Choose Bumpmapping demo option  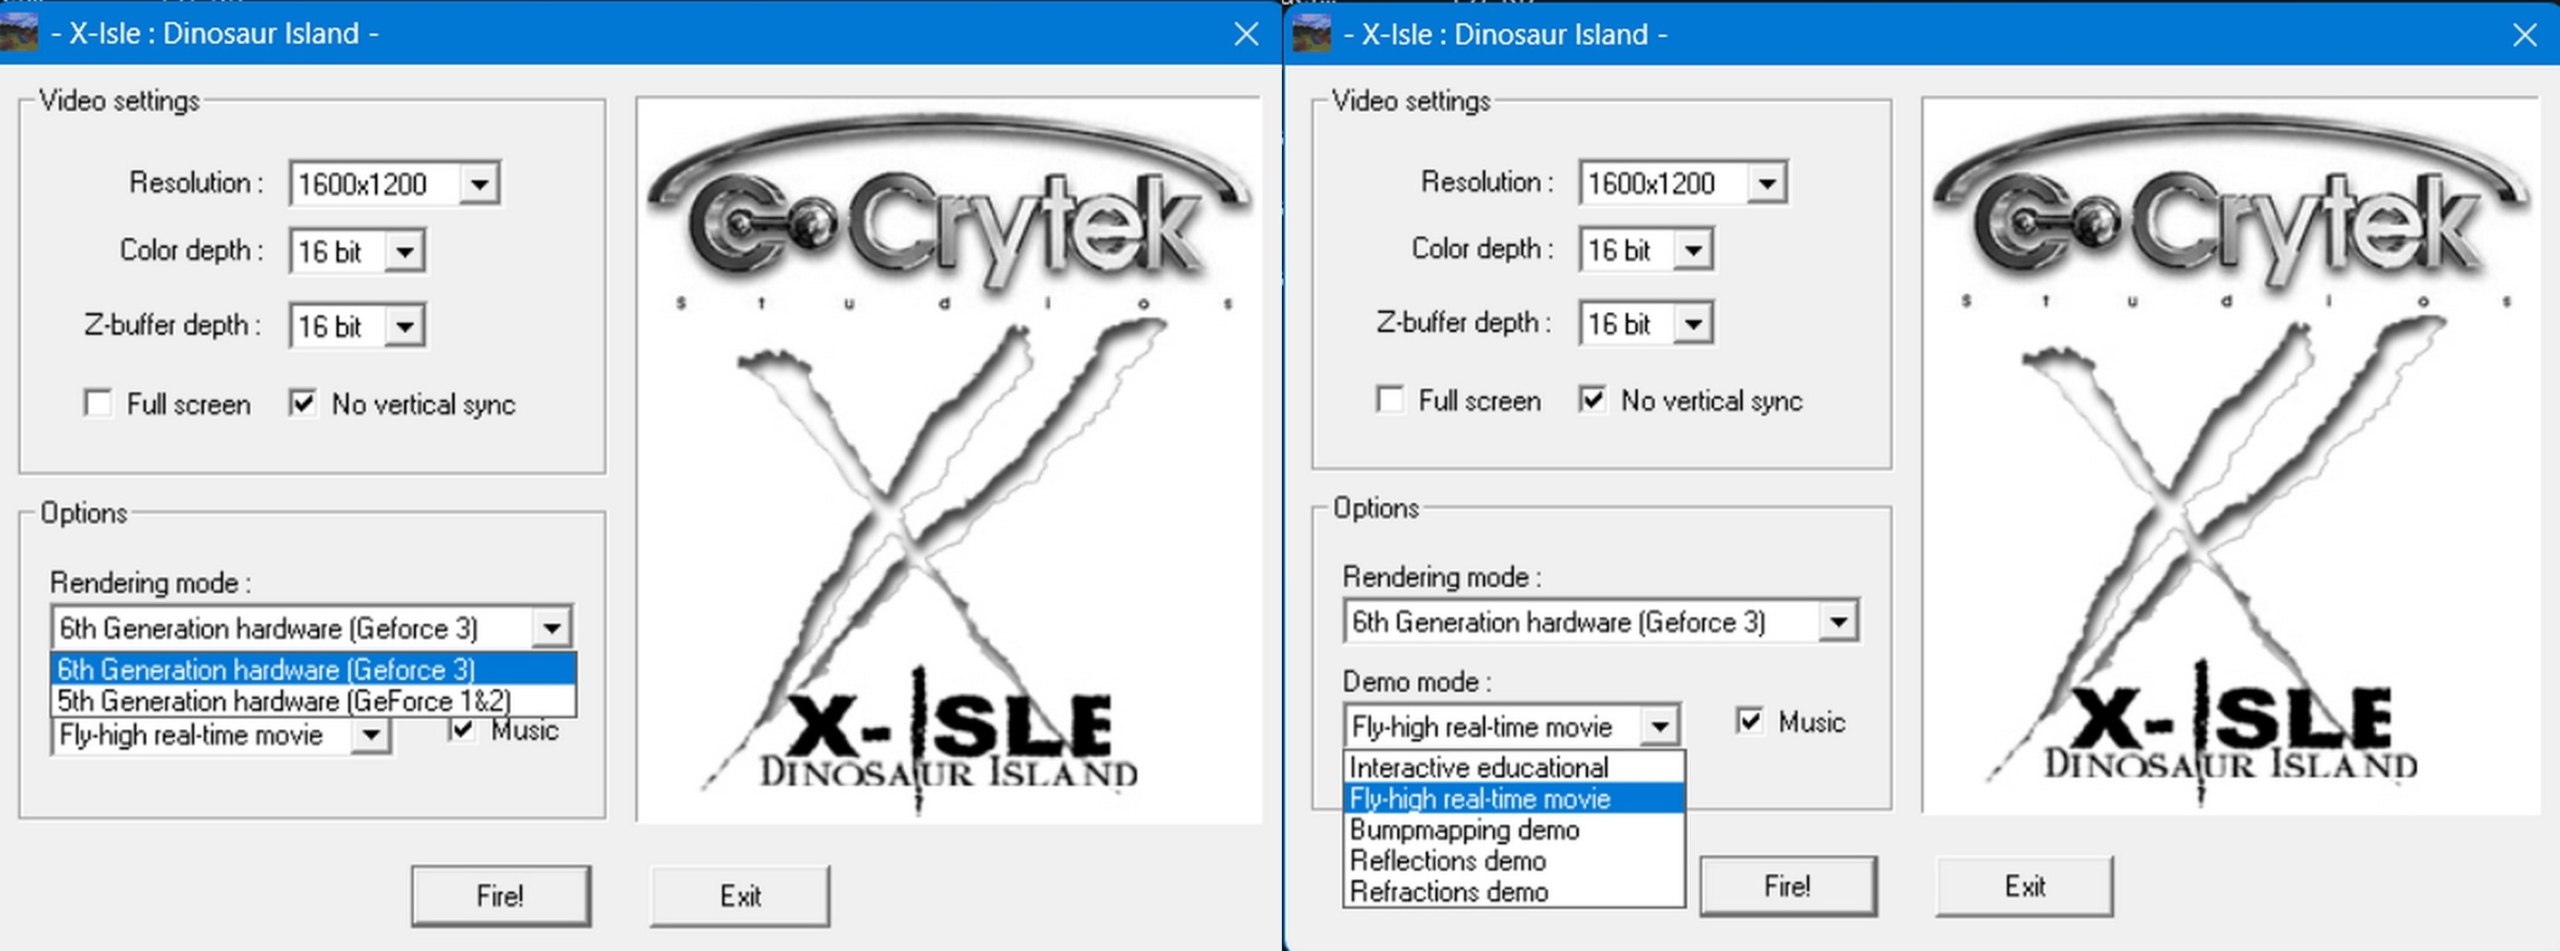click(x=1514, y=829)
